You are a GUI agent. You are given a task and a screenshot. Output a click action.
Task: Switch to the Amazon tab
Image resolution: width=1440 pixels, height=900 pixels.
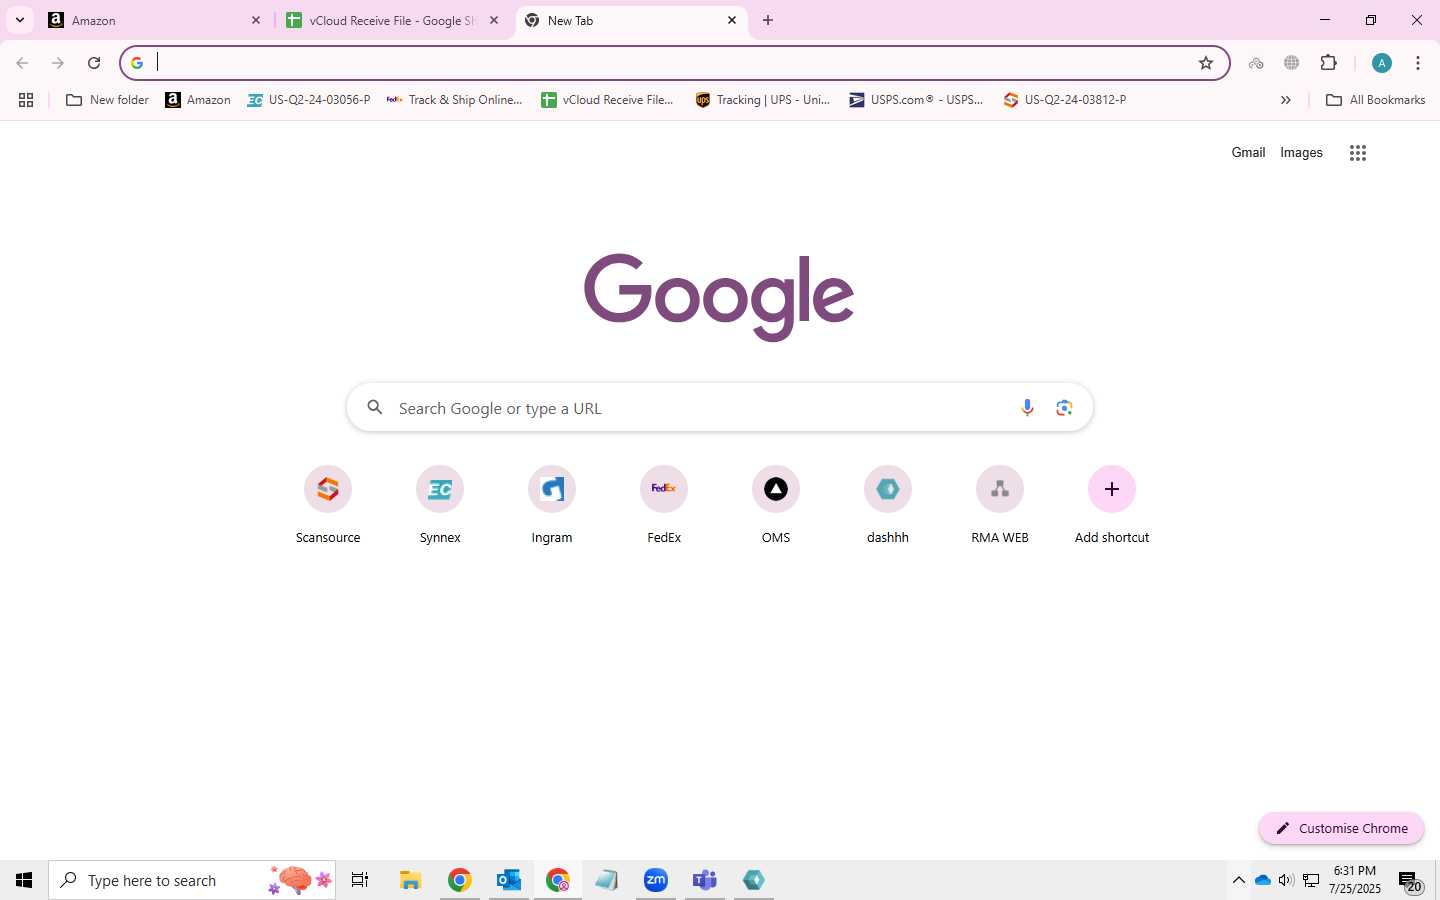(x=155, y=20)
